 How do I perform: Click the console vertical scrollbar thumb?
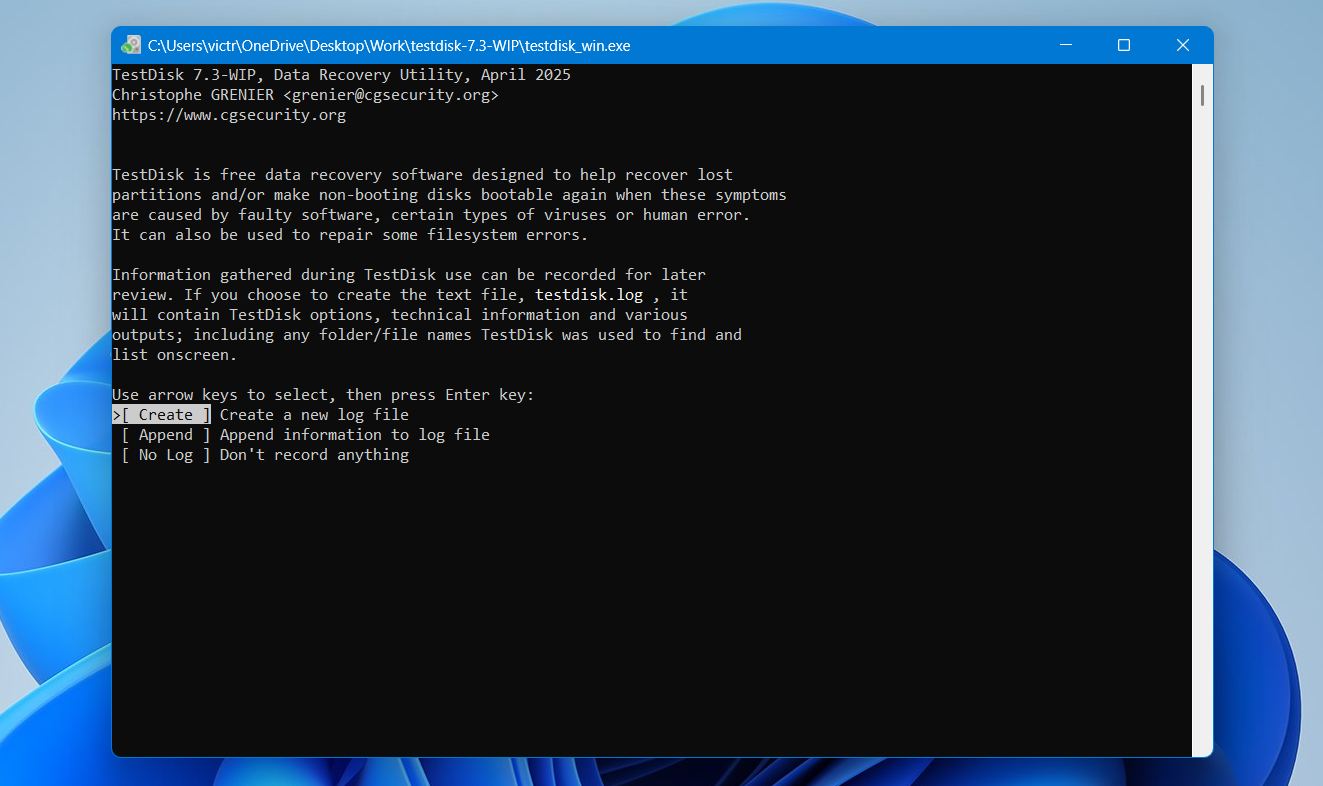(x=1202, y=96)
